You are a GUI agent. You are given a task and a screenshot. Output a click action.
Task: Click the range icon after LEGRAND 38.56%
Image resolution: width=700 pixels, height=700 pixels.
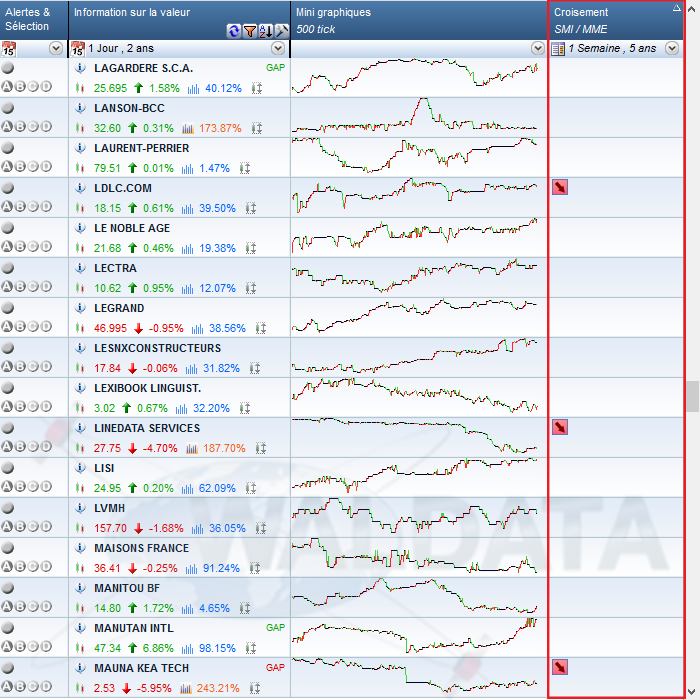coord(261,329)
